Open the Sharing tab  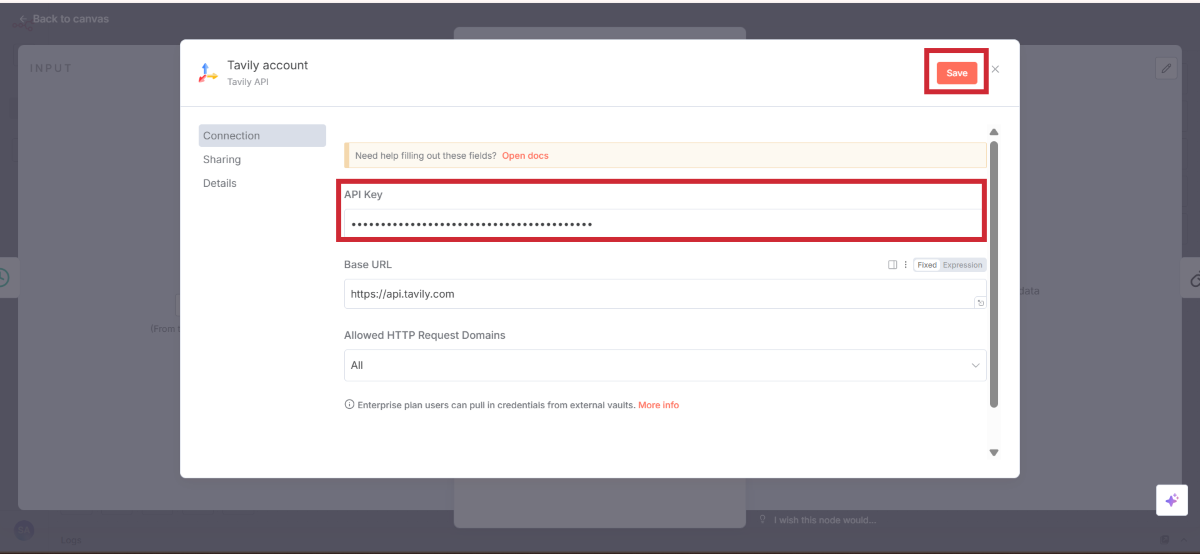point(222,160)
